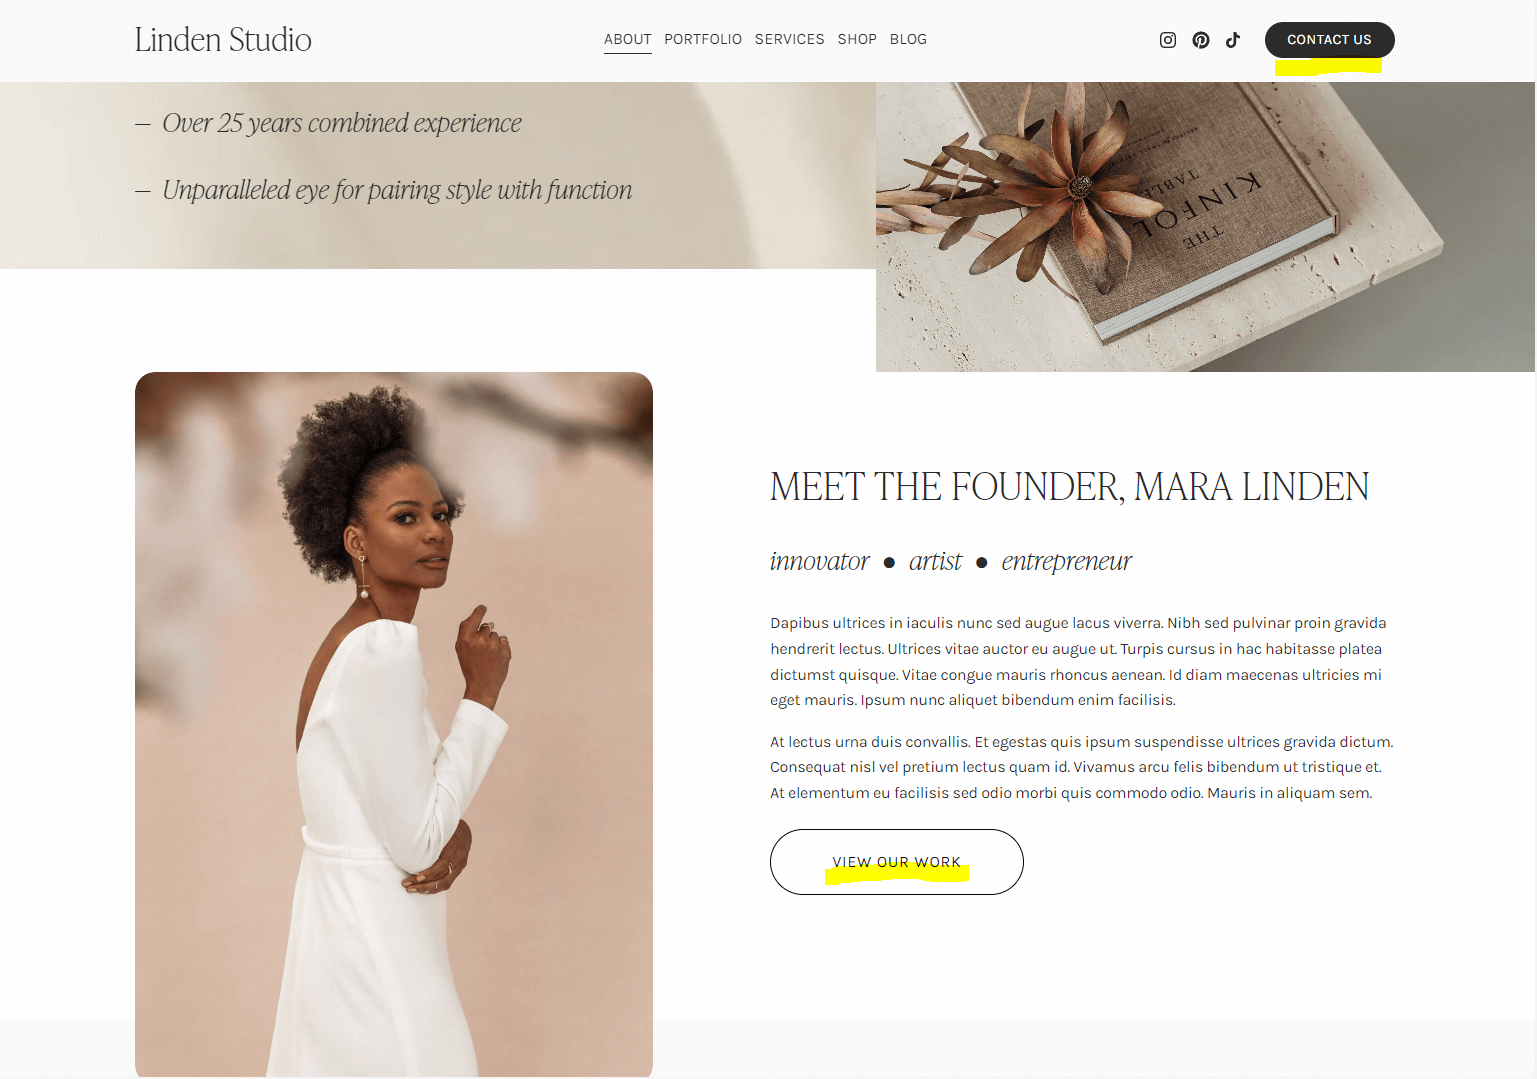
Task: Open the Blog menu item
Action: pos(908,39)
